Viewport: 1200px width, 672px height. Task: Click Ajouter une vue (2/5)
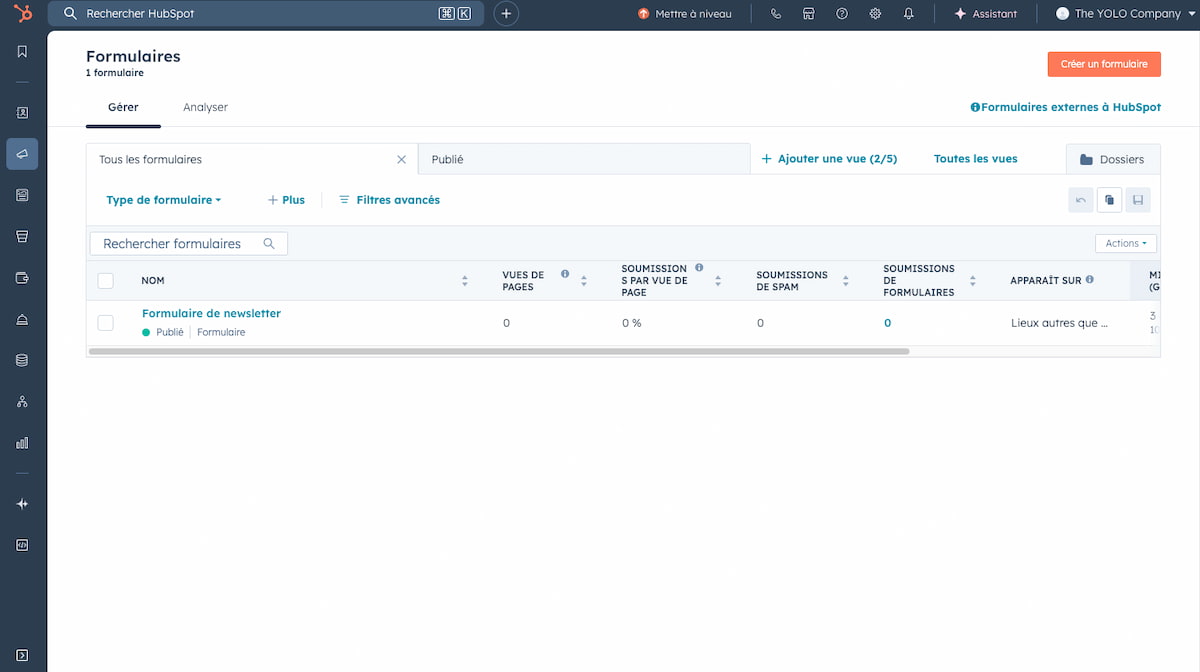click(829, 159)
